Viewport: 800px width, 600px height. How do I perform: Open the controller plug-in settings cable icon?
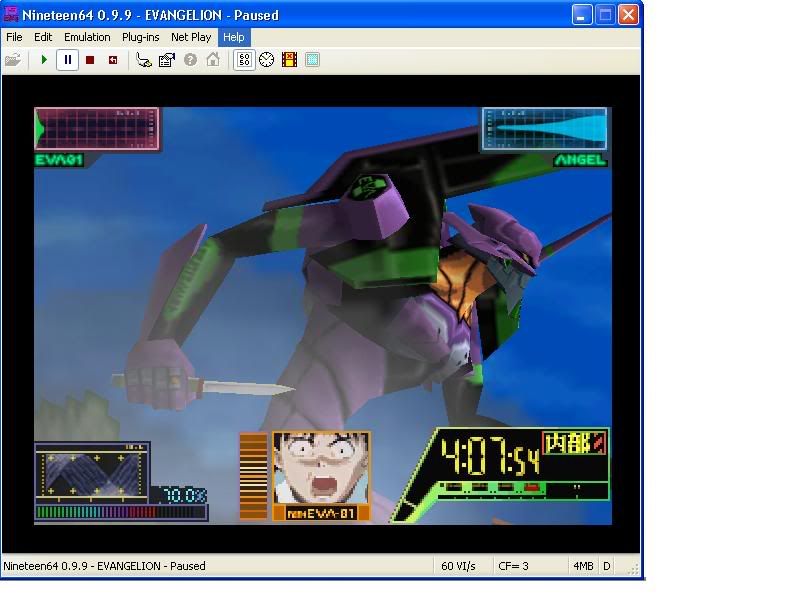point(144,60)
